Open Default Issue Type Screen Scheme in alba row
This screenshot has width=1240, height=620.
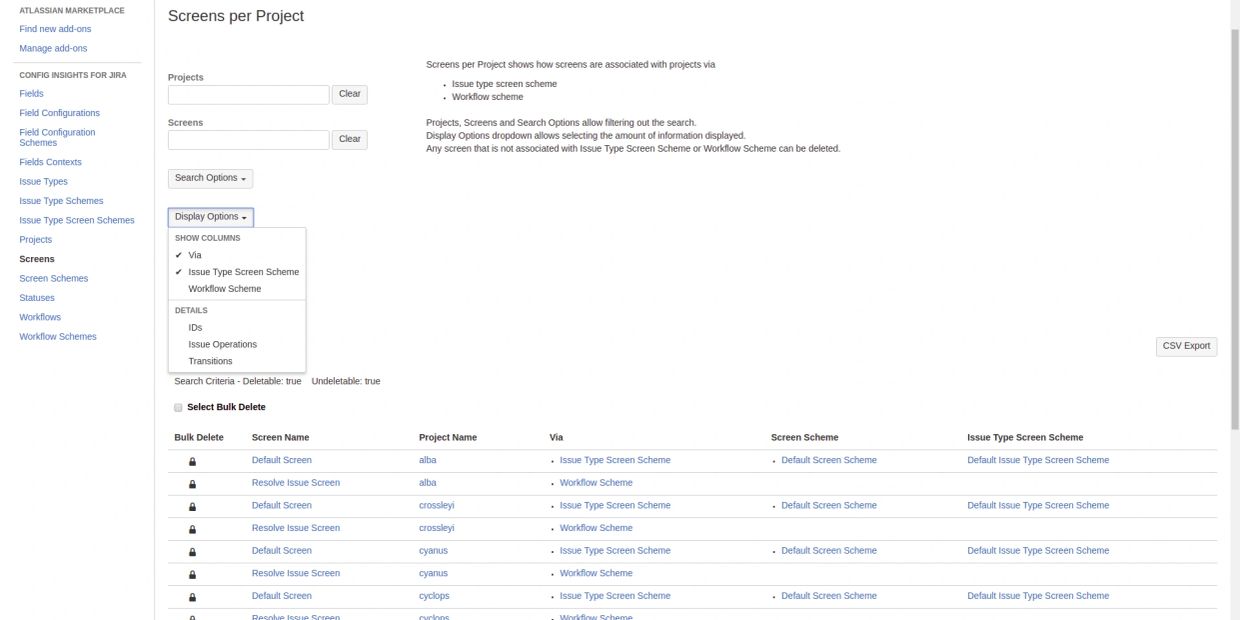(x=1038, y=460)
